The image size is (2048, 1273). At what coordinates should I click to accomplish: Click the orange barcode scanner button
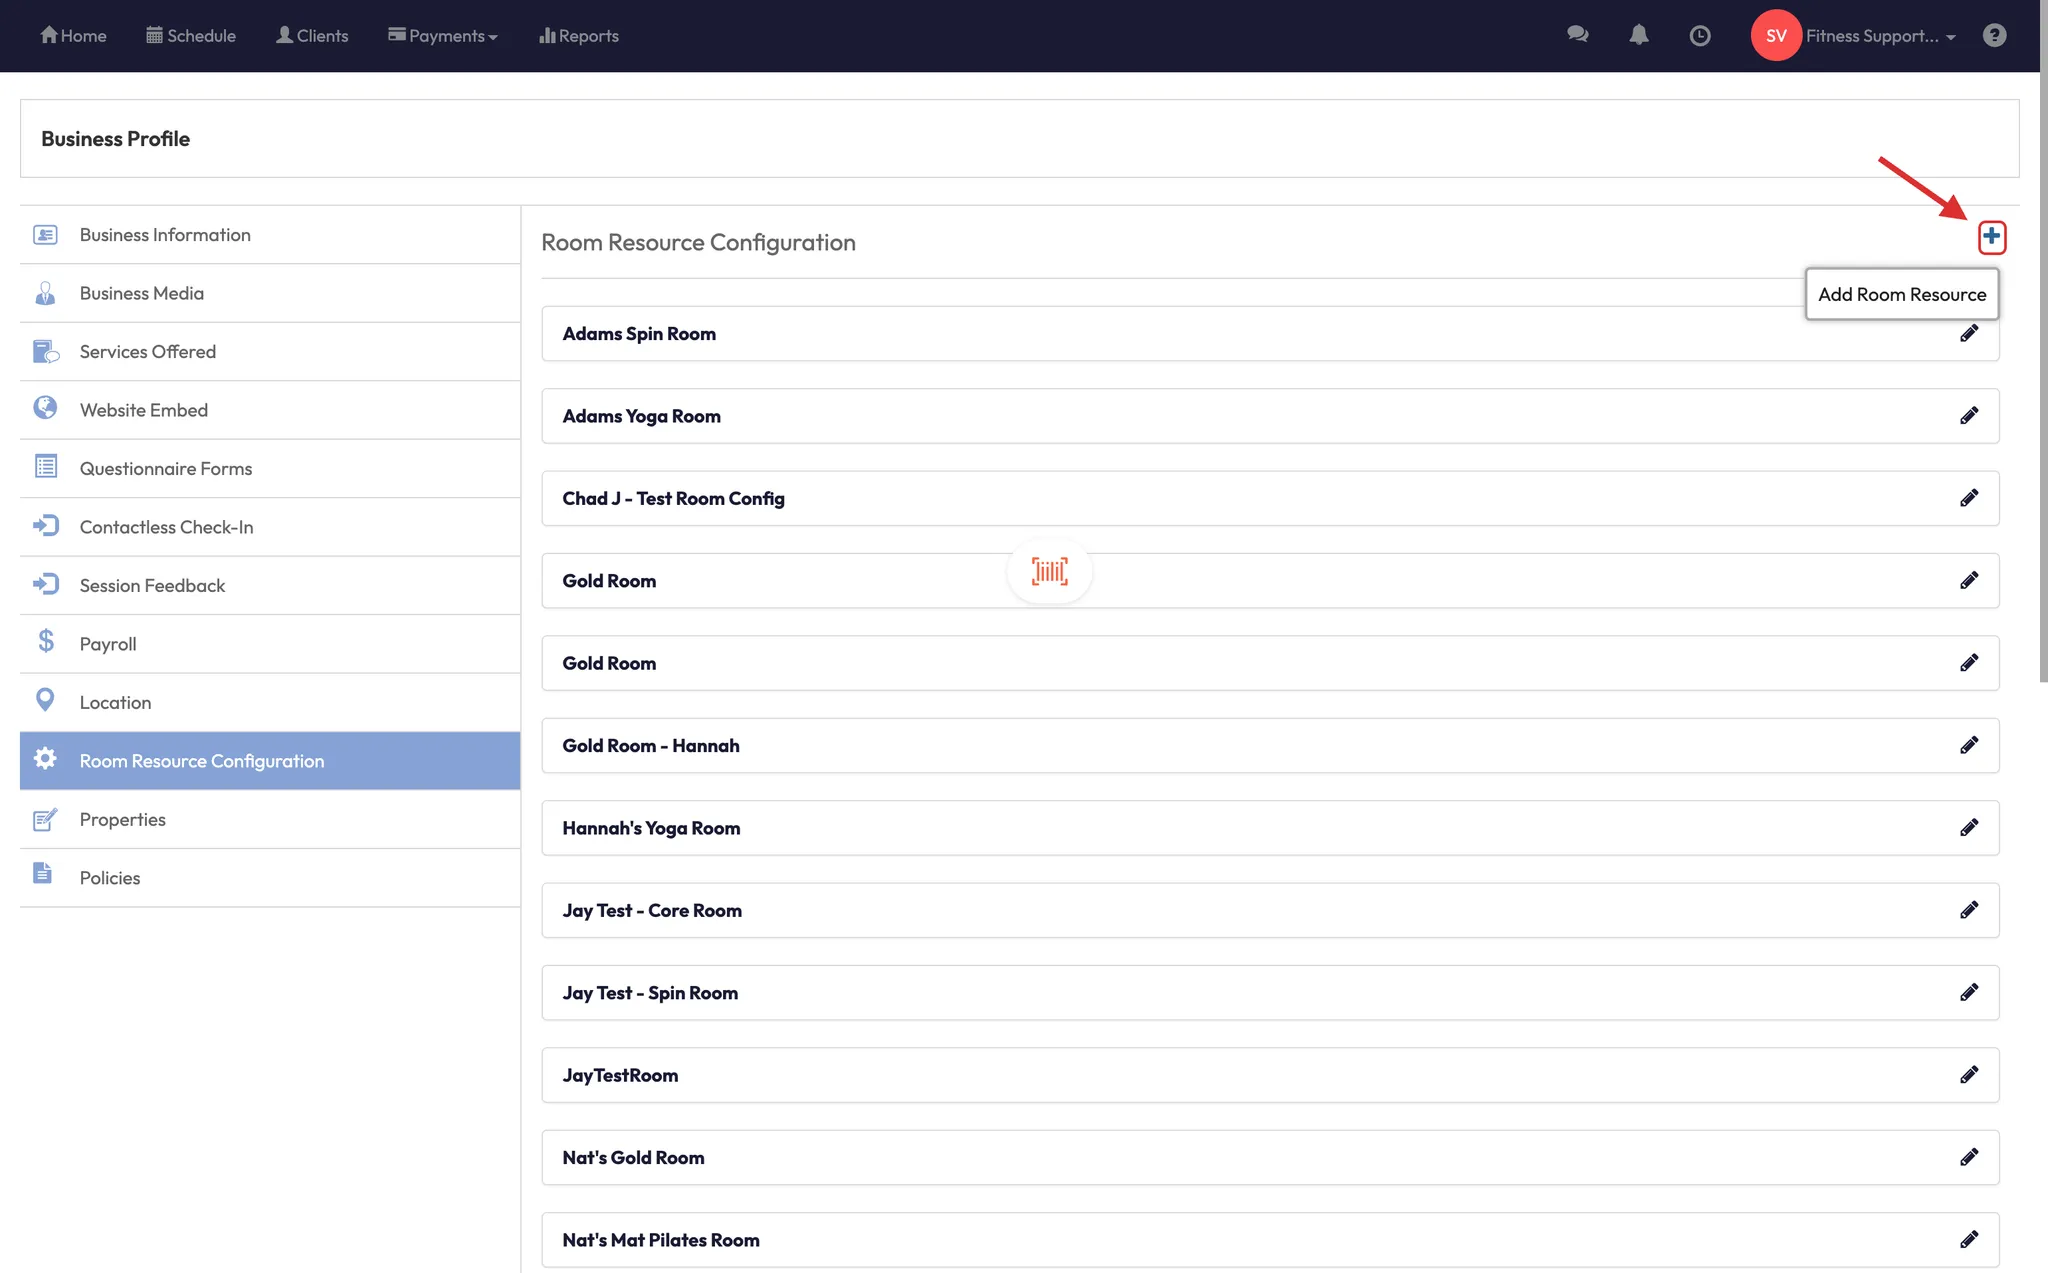(x=1049, y=571)
